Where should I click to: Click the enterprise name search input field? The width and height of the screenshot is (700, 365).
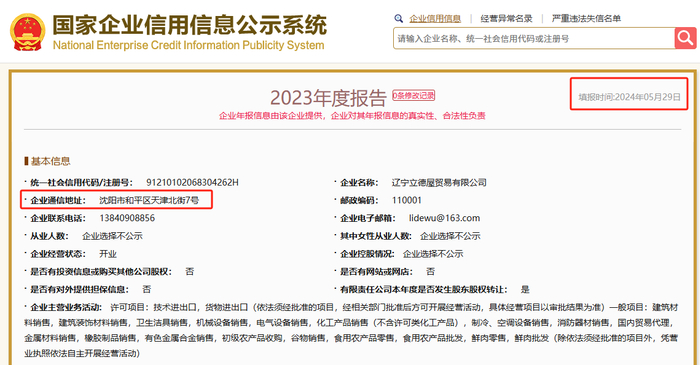tap(534, 38)
